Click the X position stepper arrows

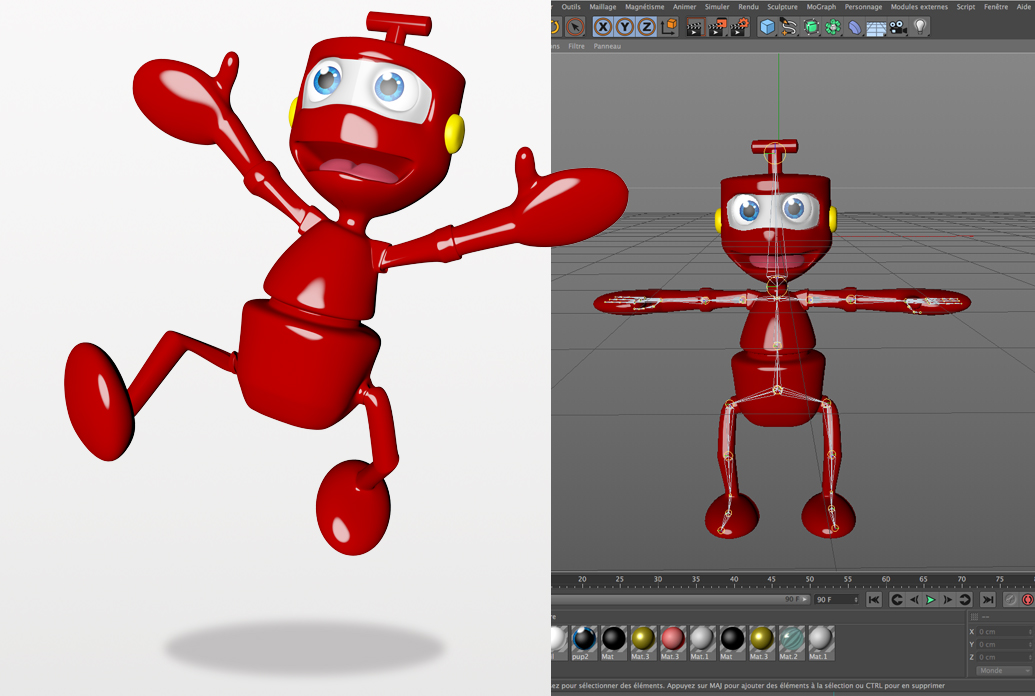[x=1030, y=632]
